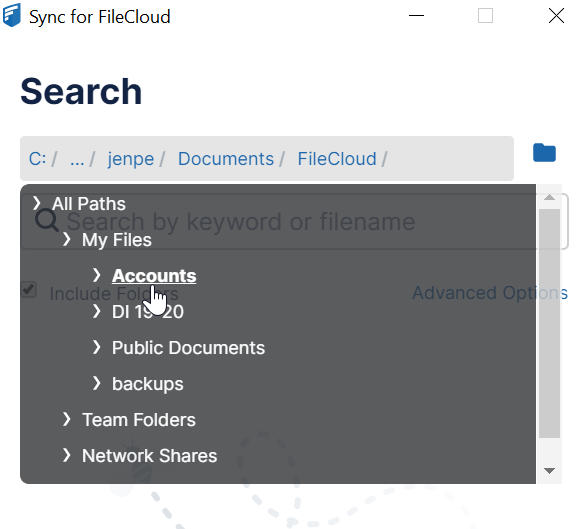Select Public Documents in the tree
This screenshot has width=584, height=529.
188,348
